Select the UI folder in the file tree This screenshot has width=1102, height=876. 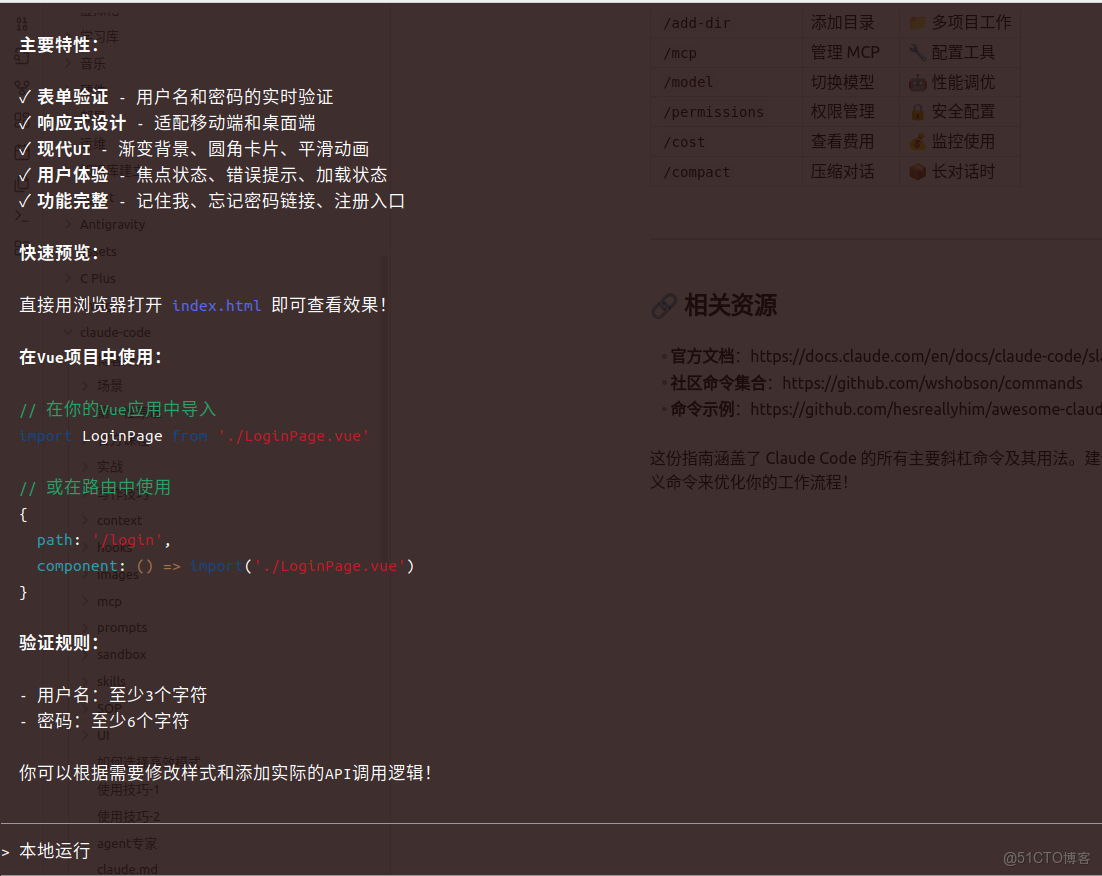point(103,735)
